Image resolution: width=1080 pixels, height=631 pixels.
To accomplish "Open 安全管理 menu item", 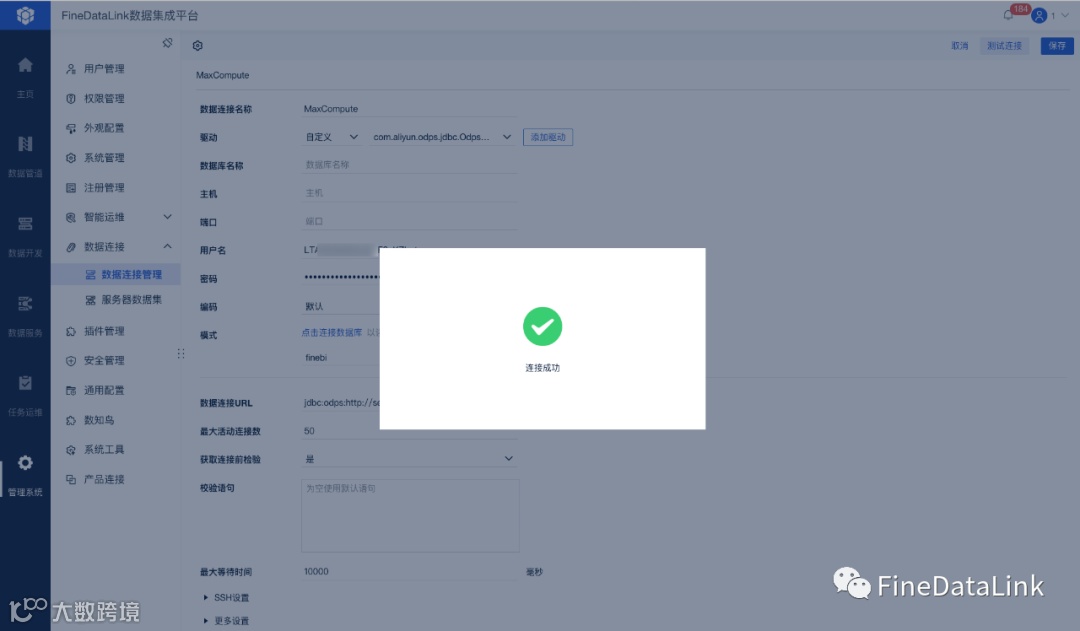I will click(x=104, y=360).
